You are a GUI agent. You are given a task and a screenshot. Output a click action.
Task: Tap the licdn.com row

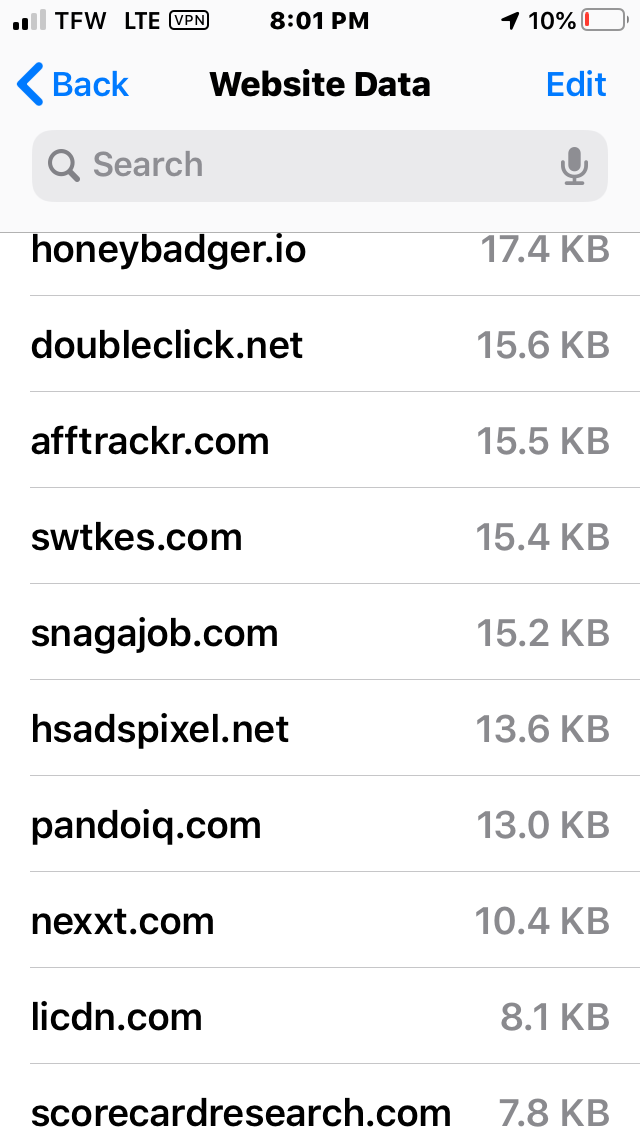click(x=320, y=1016)
